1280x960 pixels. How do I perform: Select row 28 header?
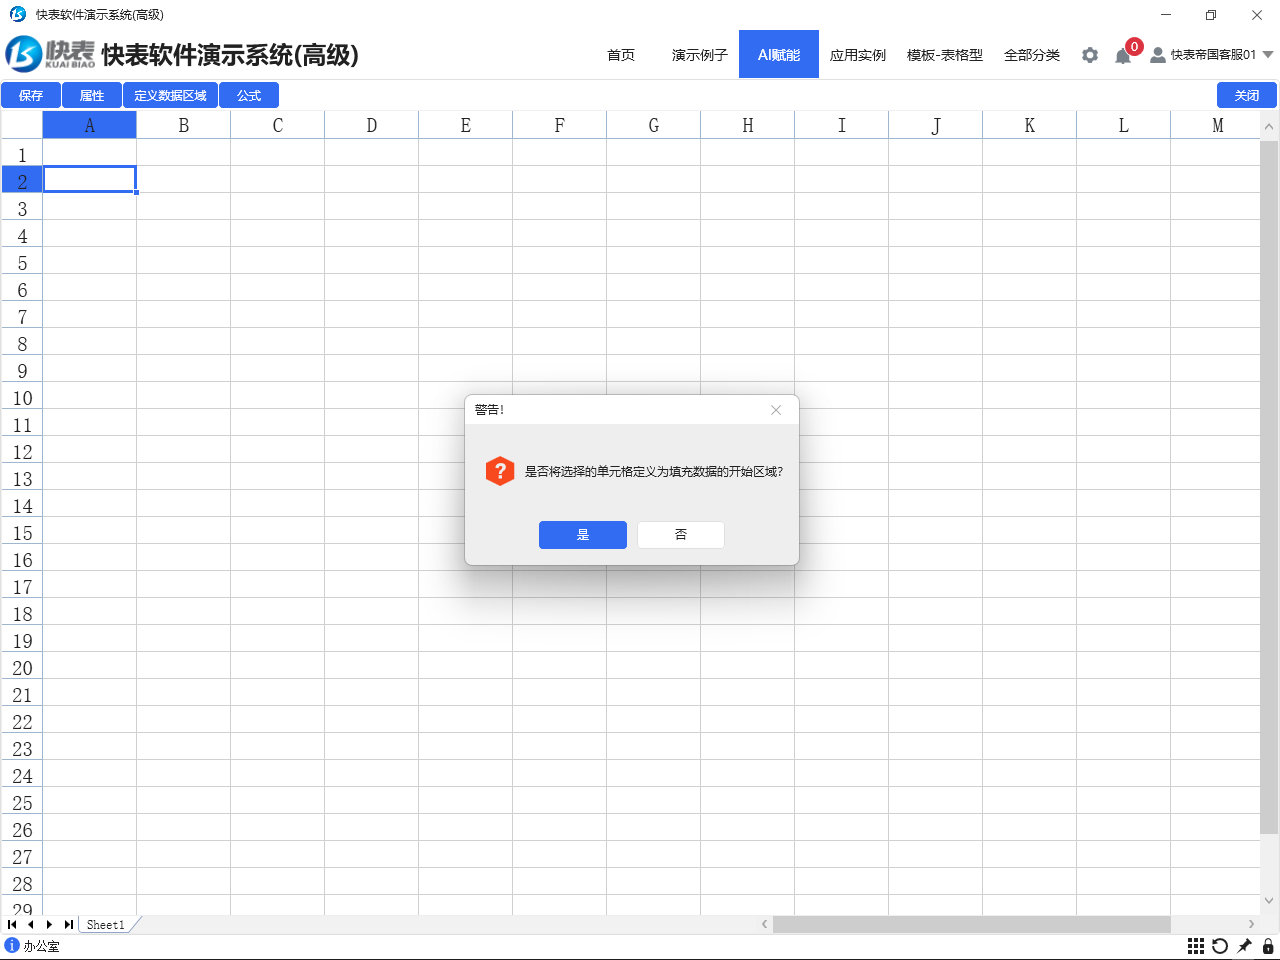[x=22, y=884]
